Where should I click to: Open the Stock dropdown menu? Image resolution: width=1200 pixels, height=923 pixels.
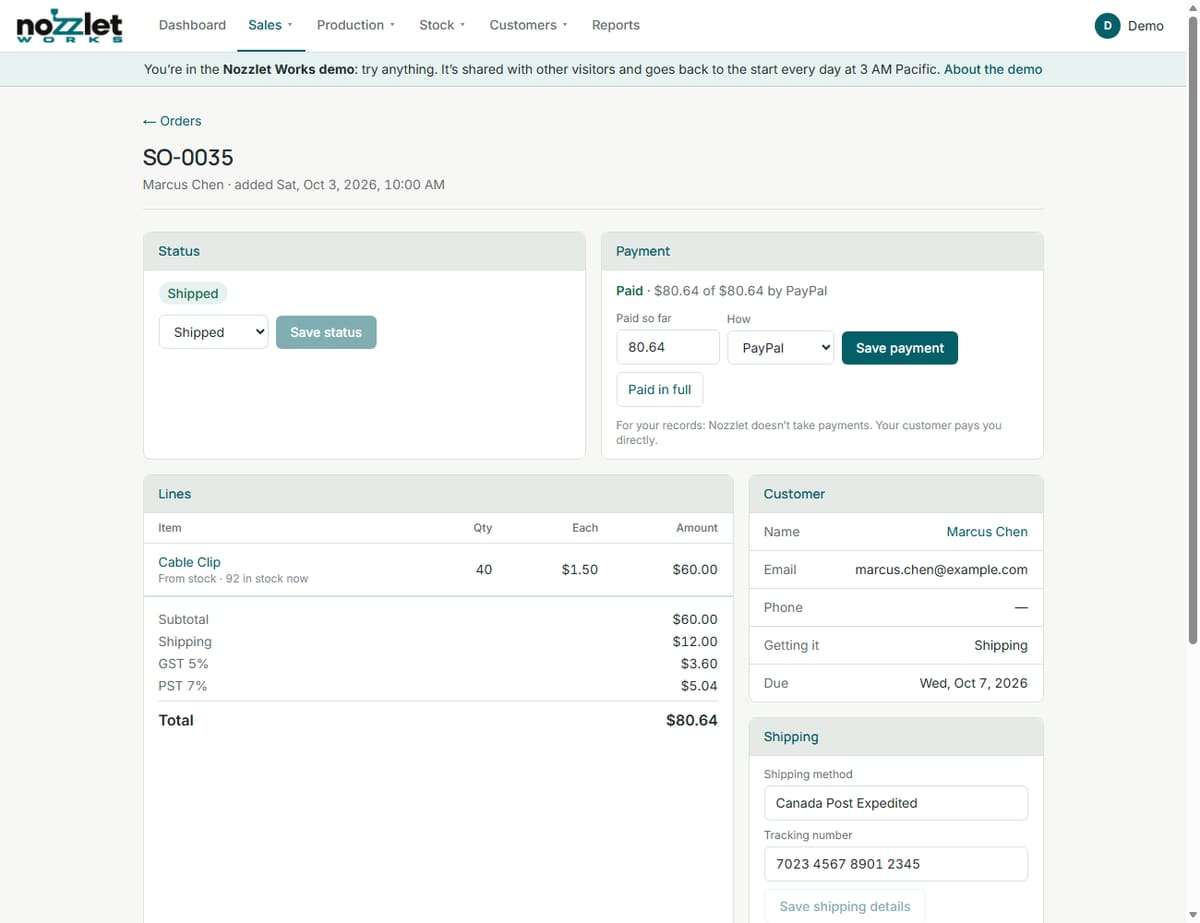[442, 25]
